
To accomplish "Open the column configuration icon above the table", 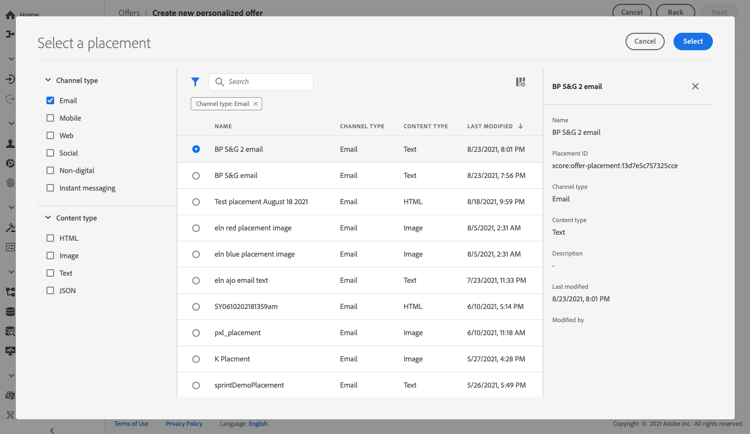I will click(520, 82).
